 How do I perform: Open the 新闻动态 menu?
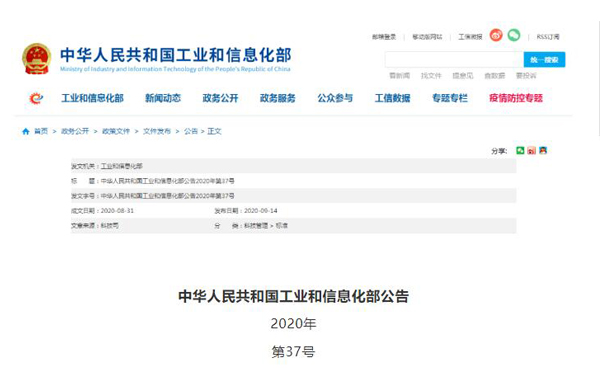pyautogui.click(x=163, y=98)
